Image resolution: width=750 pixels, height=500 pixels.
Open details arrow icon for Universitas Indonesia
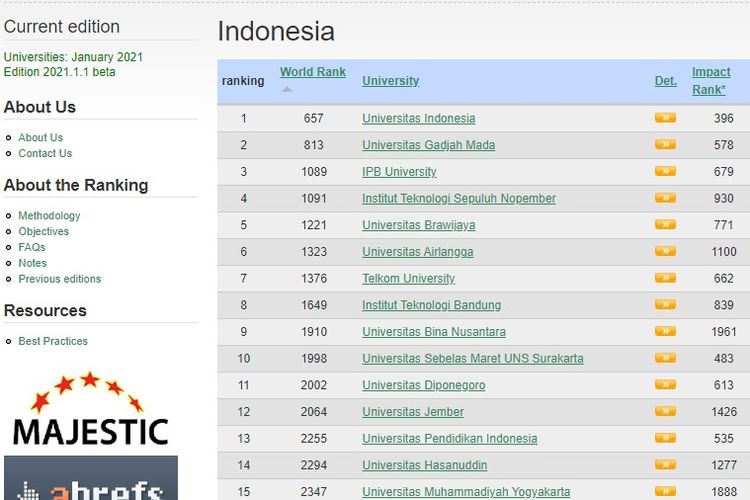tap(665, 118)
